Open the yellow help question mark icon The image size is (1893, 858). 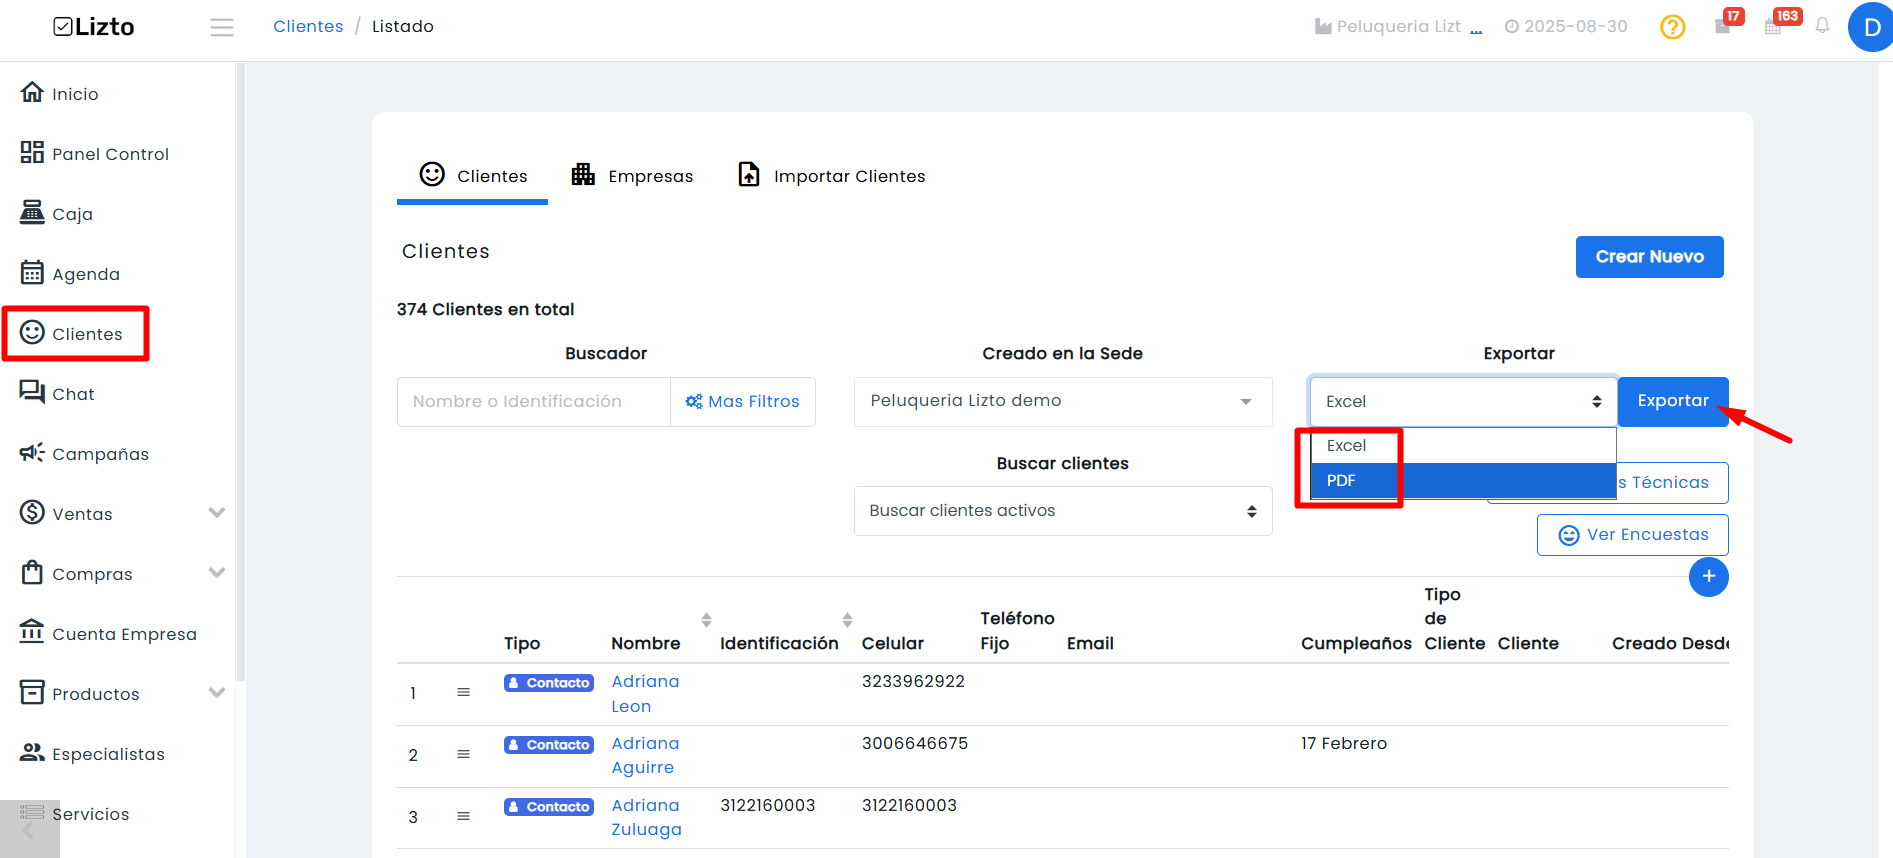1672,27
